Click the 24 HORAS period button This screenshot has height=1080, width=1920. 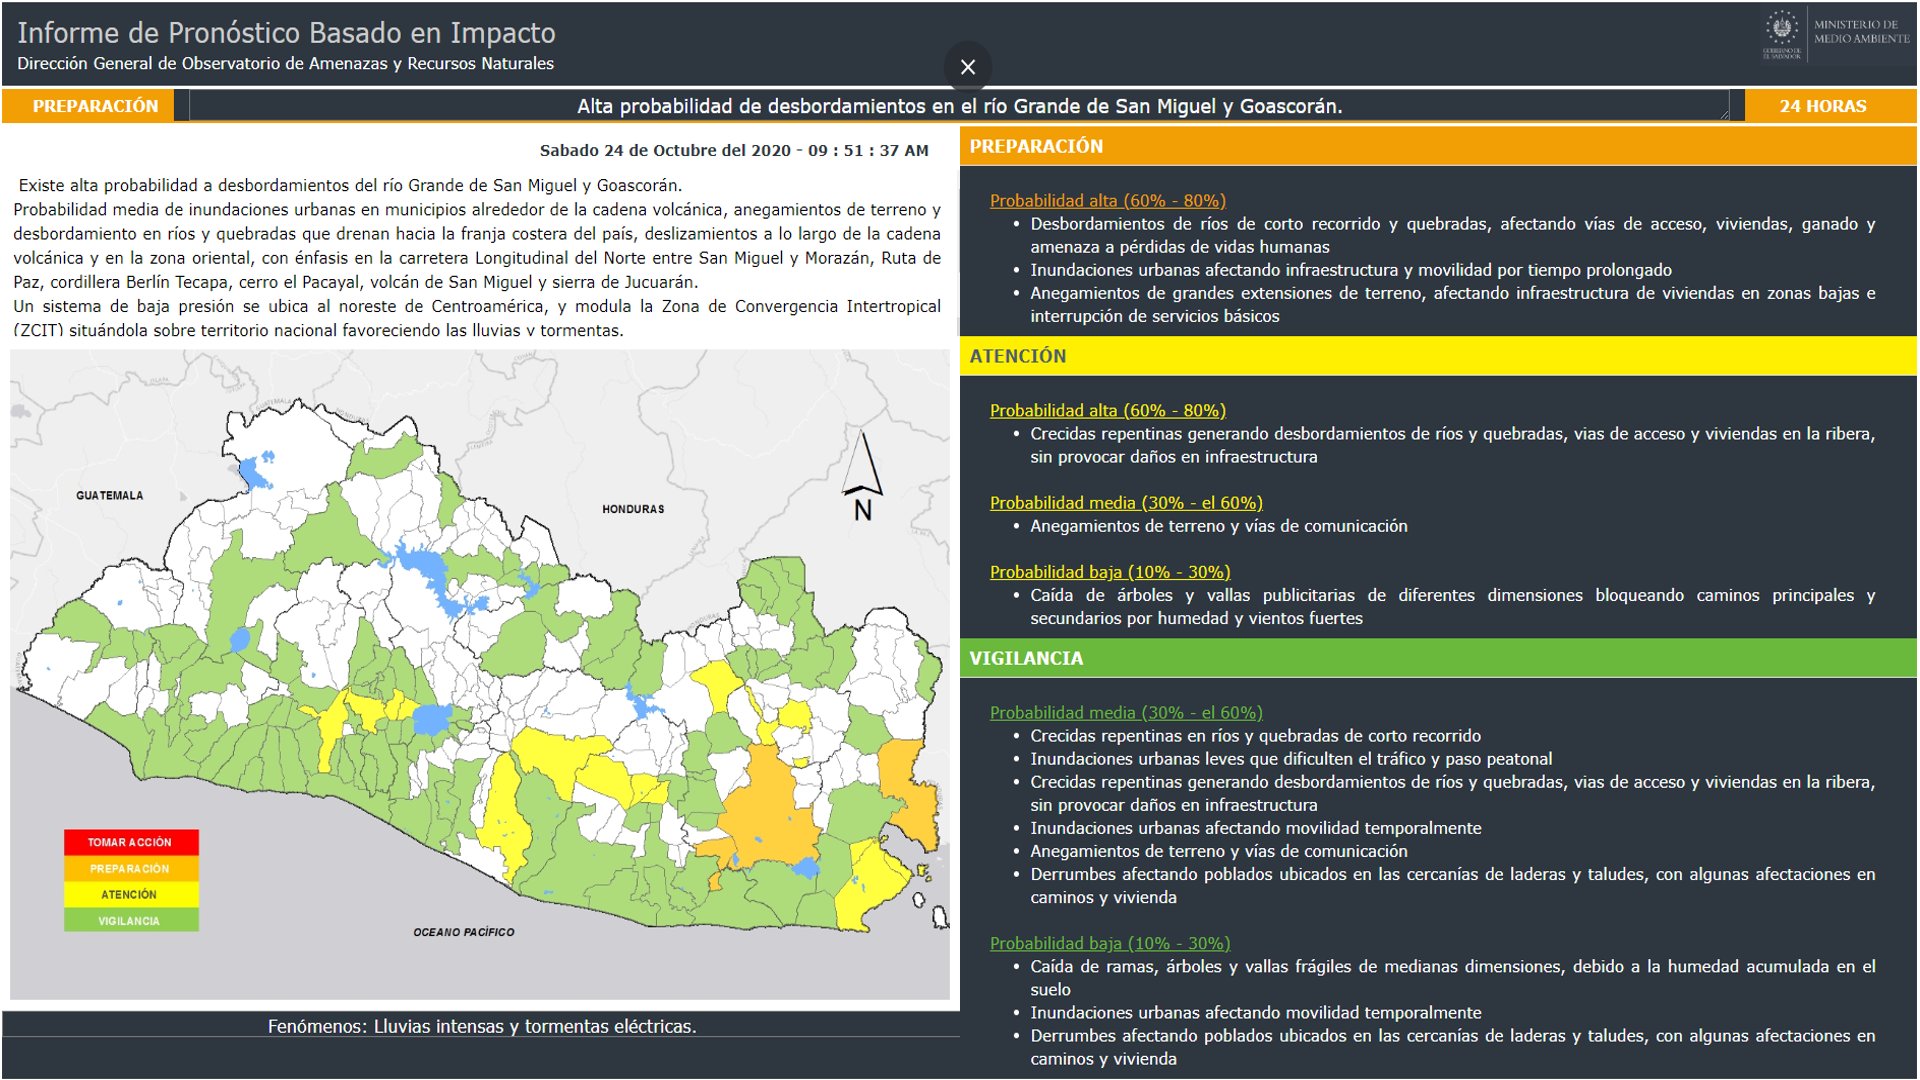(x=1822, y=106)
